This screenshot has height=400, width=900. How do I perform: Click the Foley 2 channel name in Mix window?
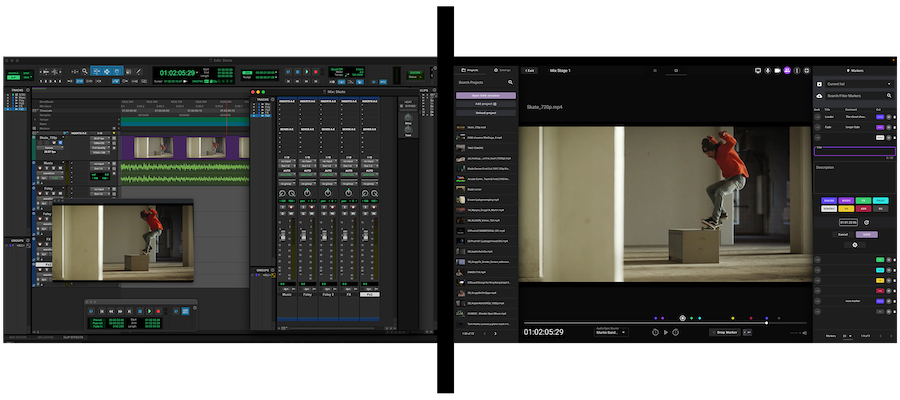click(x=328, y=294)
